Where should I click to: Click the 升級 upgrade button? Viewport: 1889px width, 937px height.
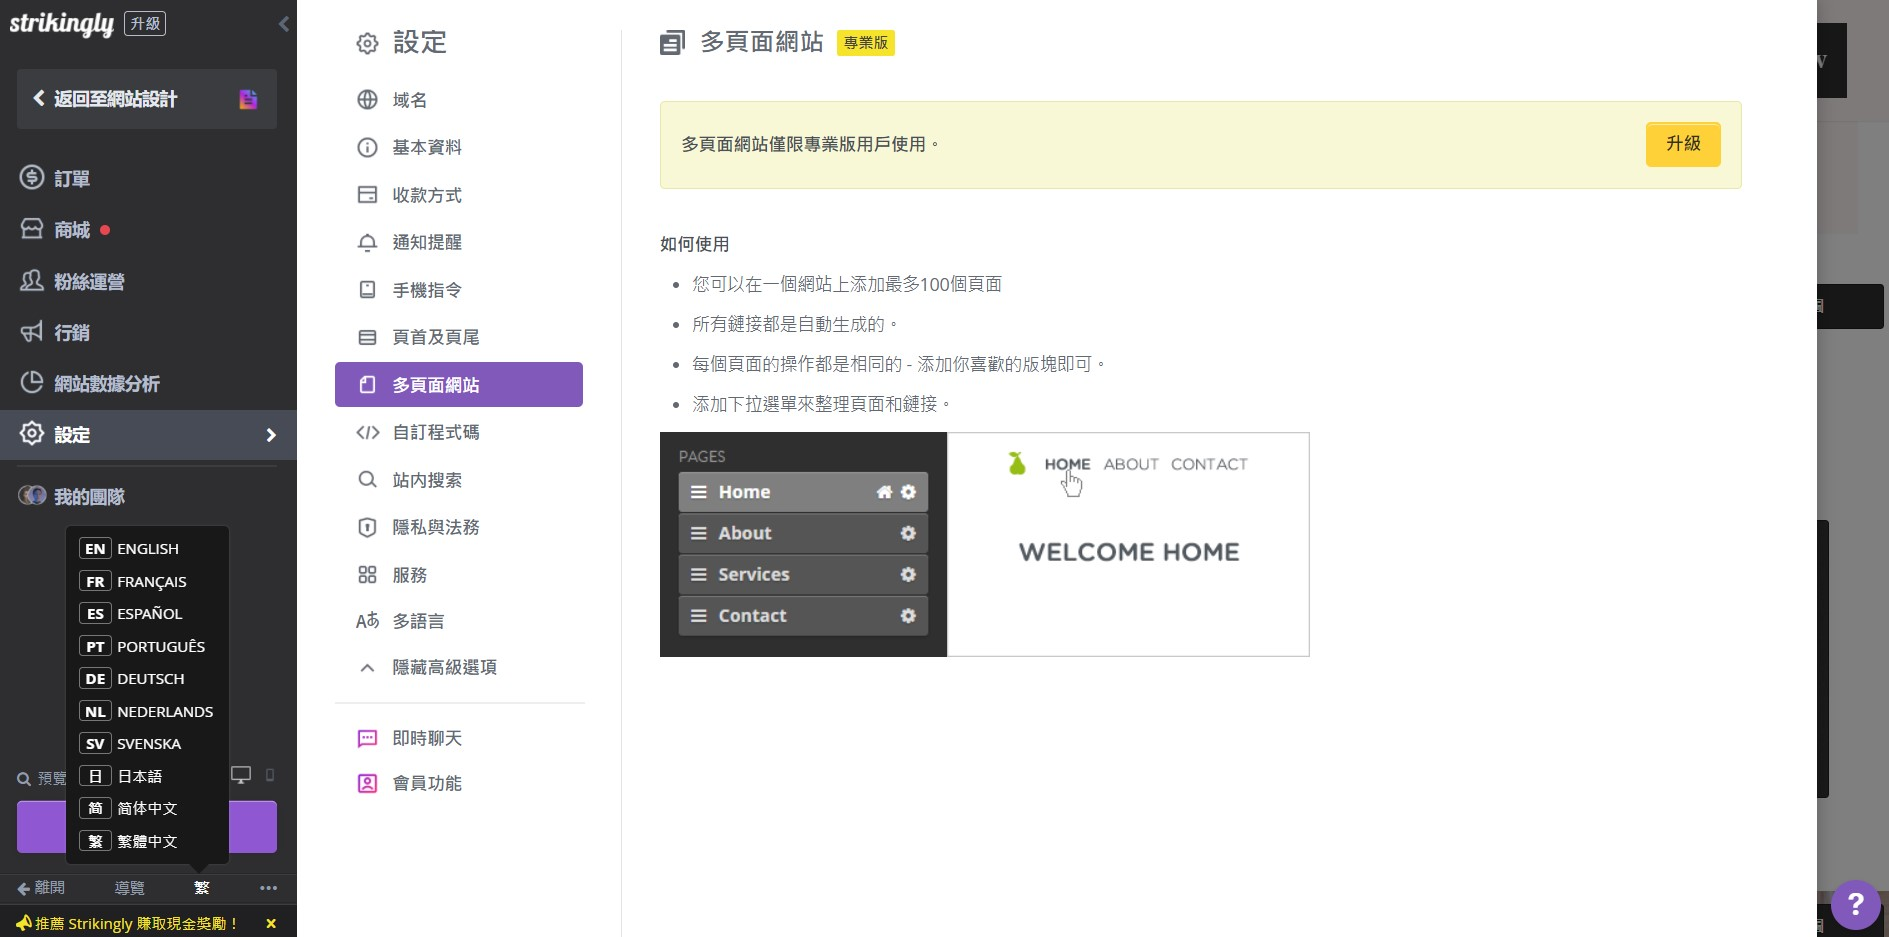(1682, 144)
